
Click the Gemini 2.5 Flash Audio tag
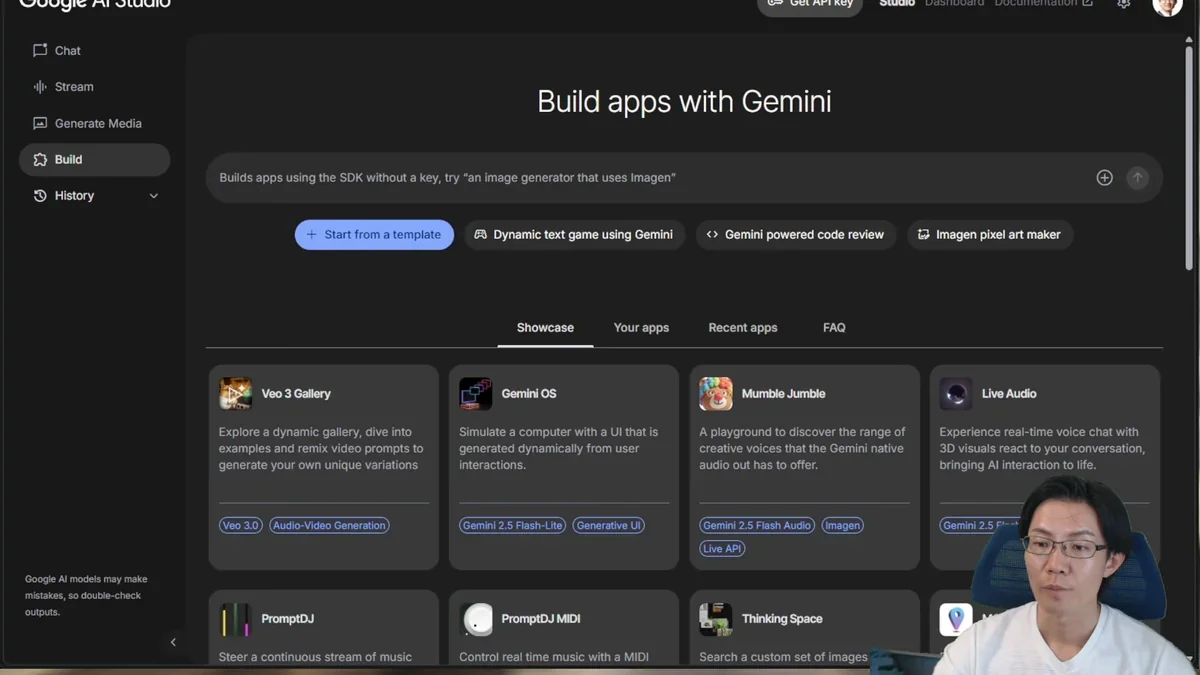pos(757,525)
